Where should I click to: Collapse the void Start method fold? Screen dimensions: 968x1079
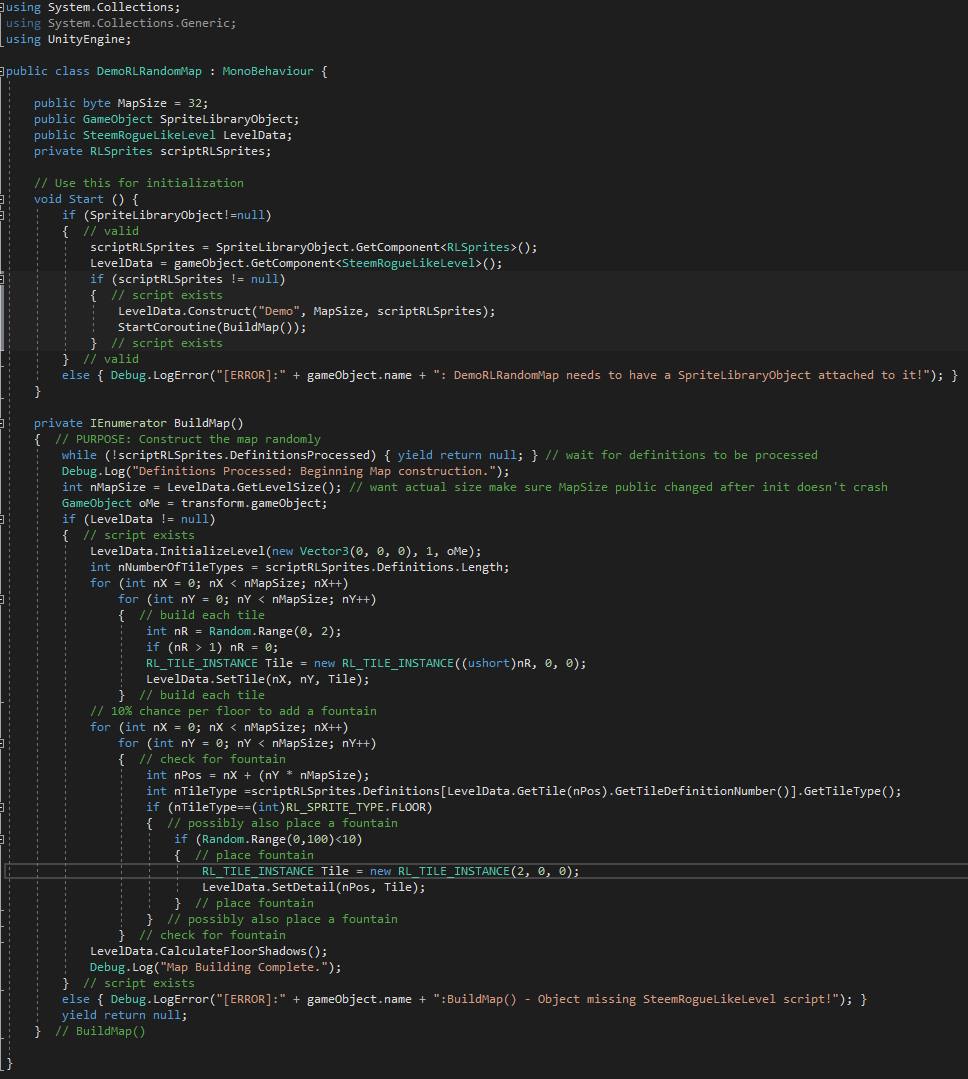point(2,200)
